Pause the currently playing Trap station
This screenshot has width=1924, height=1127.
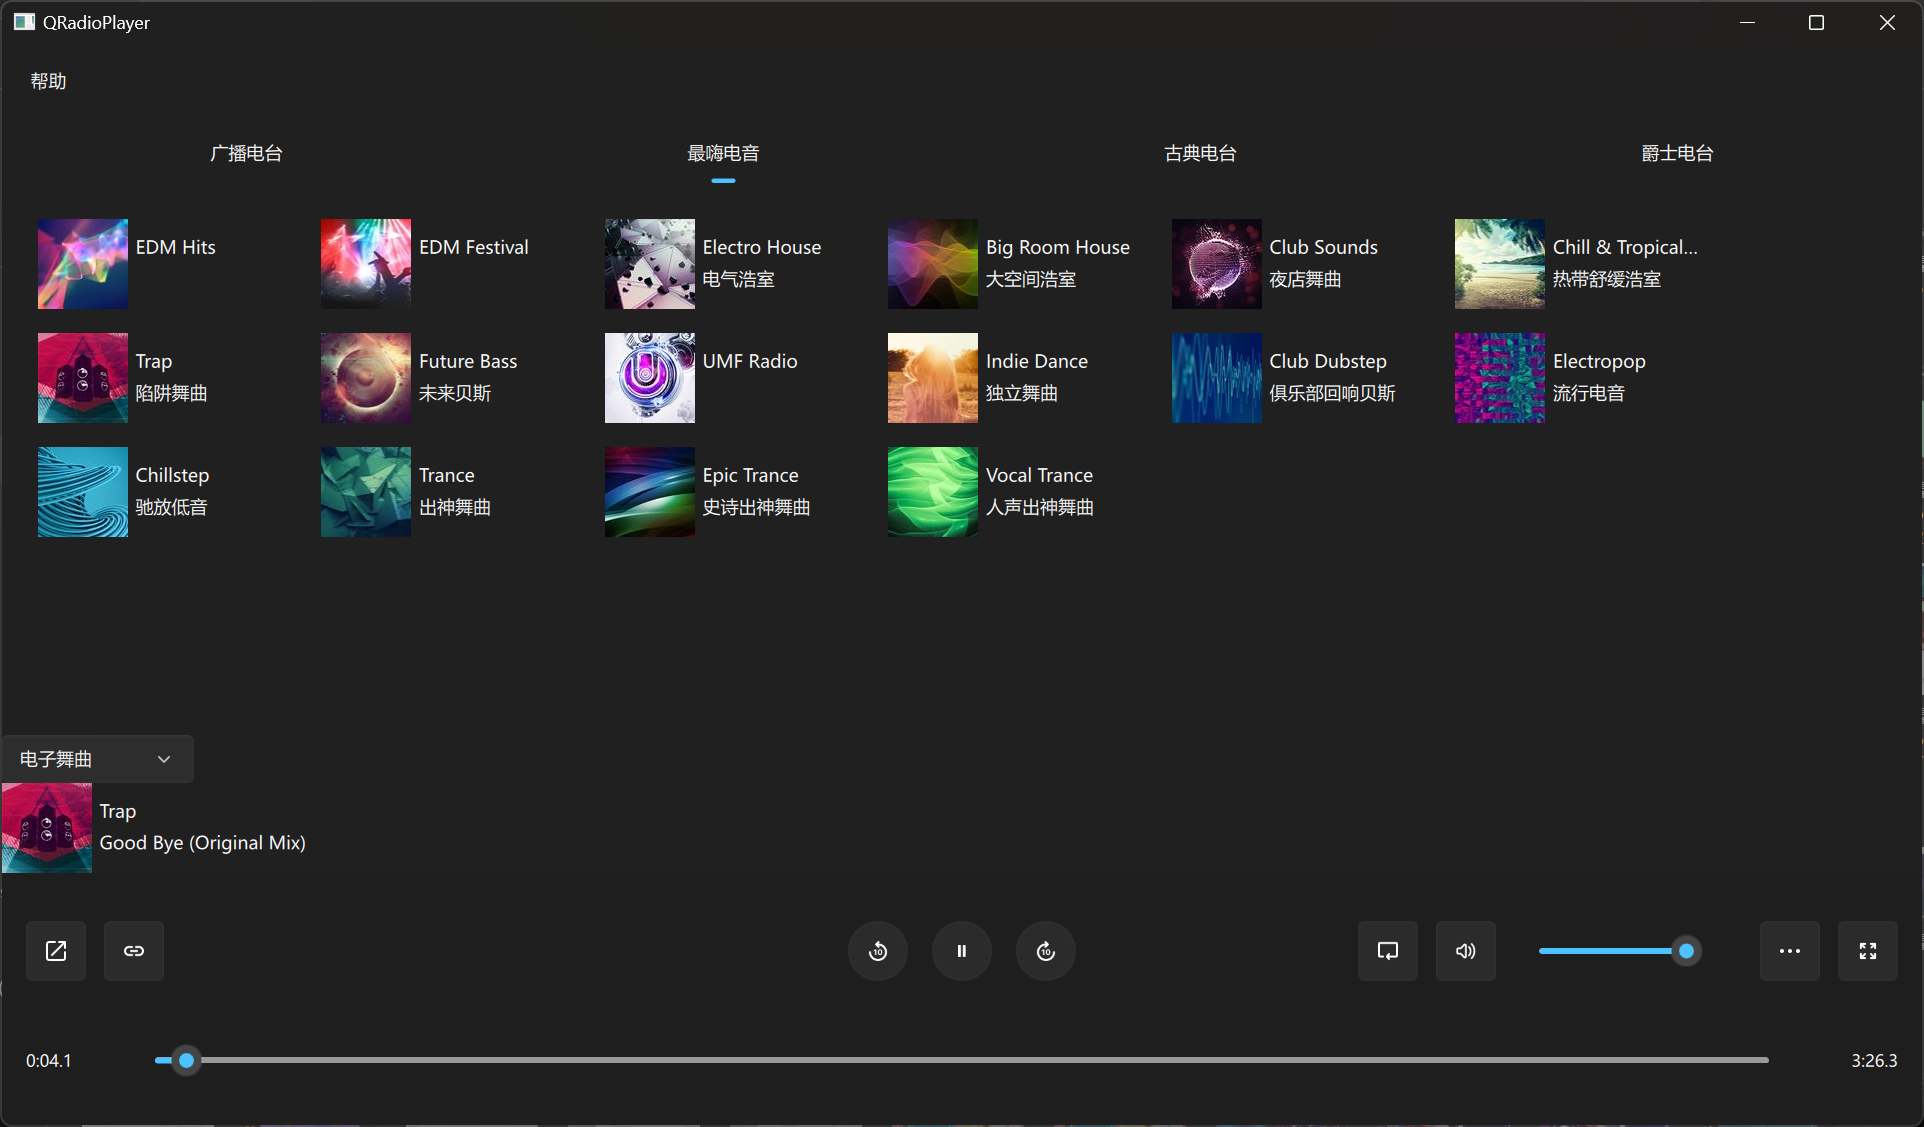point(961,950)
